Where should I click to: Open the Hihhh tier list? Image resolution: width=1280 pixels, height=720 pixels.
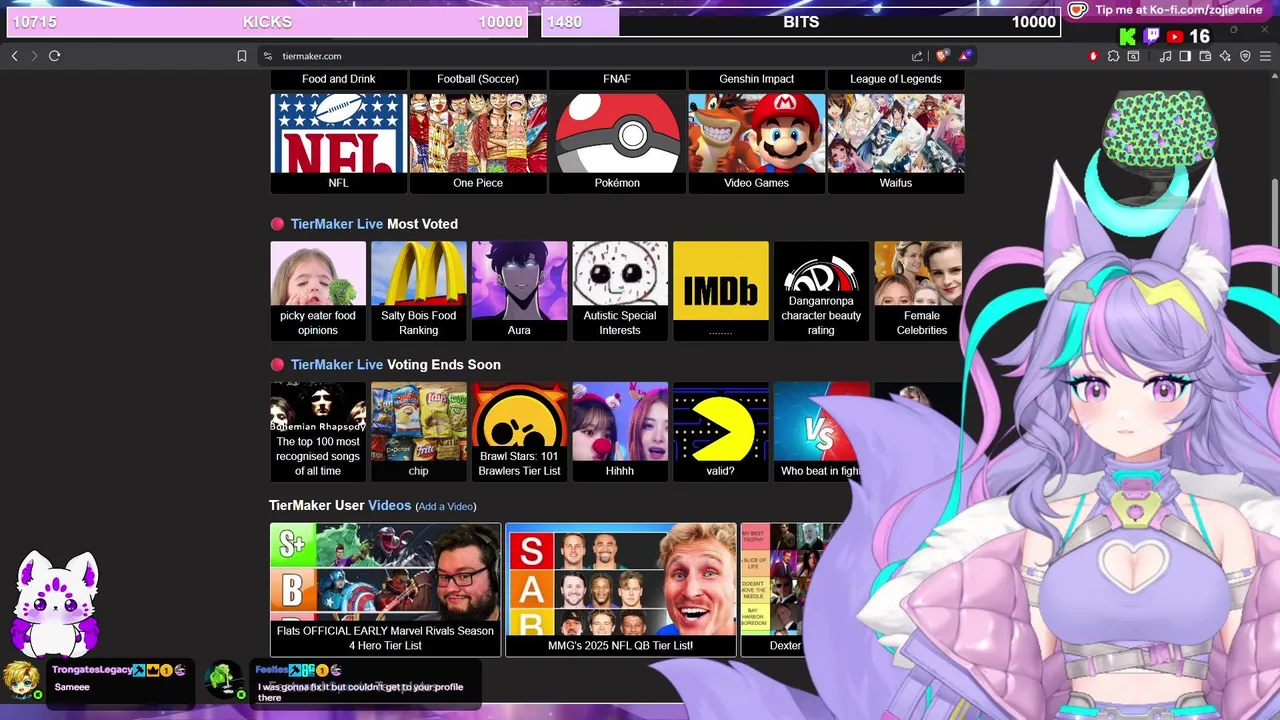[620, 431]
